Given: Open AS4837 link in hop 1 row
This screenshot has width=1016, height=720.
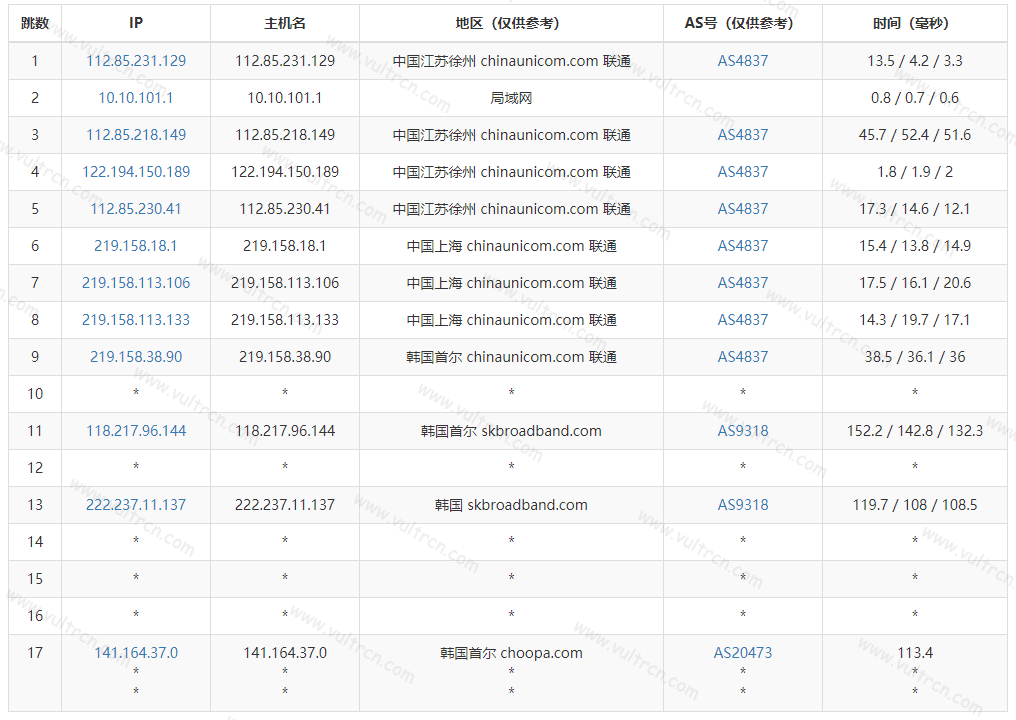Looking at the screenshot, I should (x=743, y=61).
